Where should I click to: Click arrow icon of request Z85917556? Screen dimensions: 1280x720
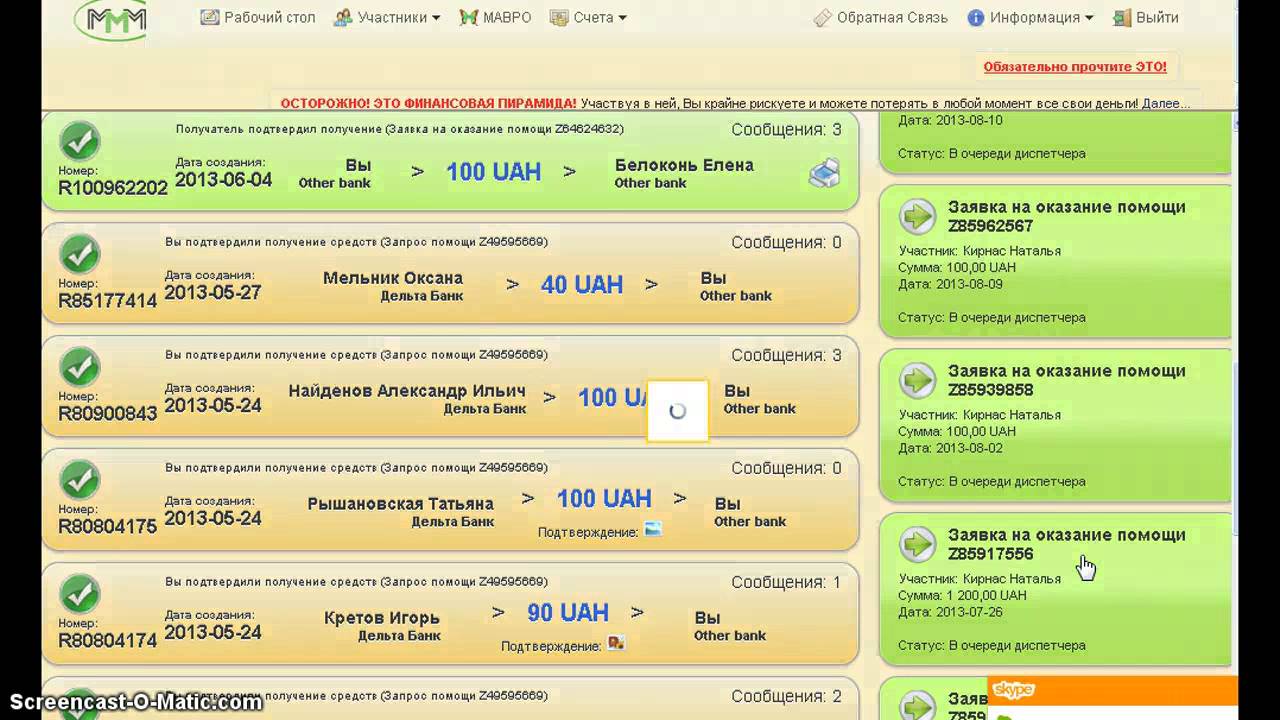[917, 544]
